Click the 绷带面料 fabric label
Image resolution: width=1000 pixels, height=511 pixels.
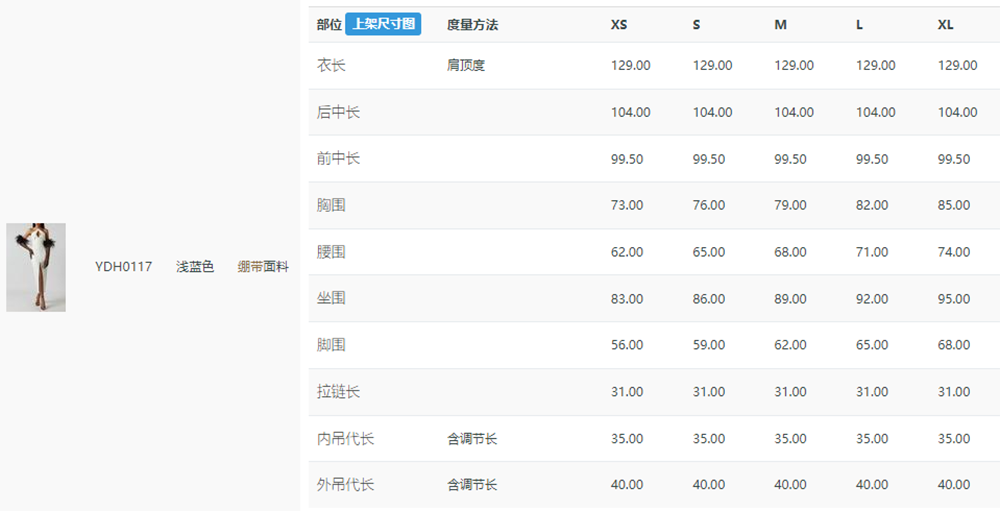(x=263, y=267)
